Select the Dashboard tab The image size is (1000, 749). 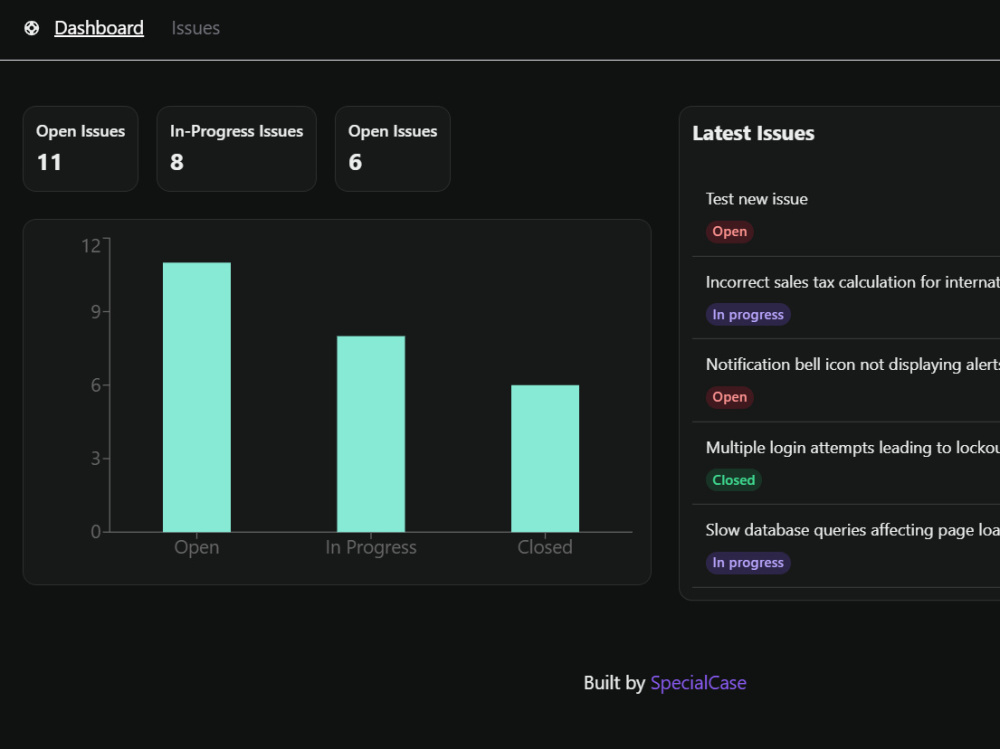point(98,28)
